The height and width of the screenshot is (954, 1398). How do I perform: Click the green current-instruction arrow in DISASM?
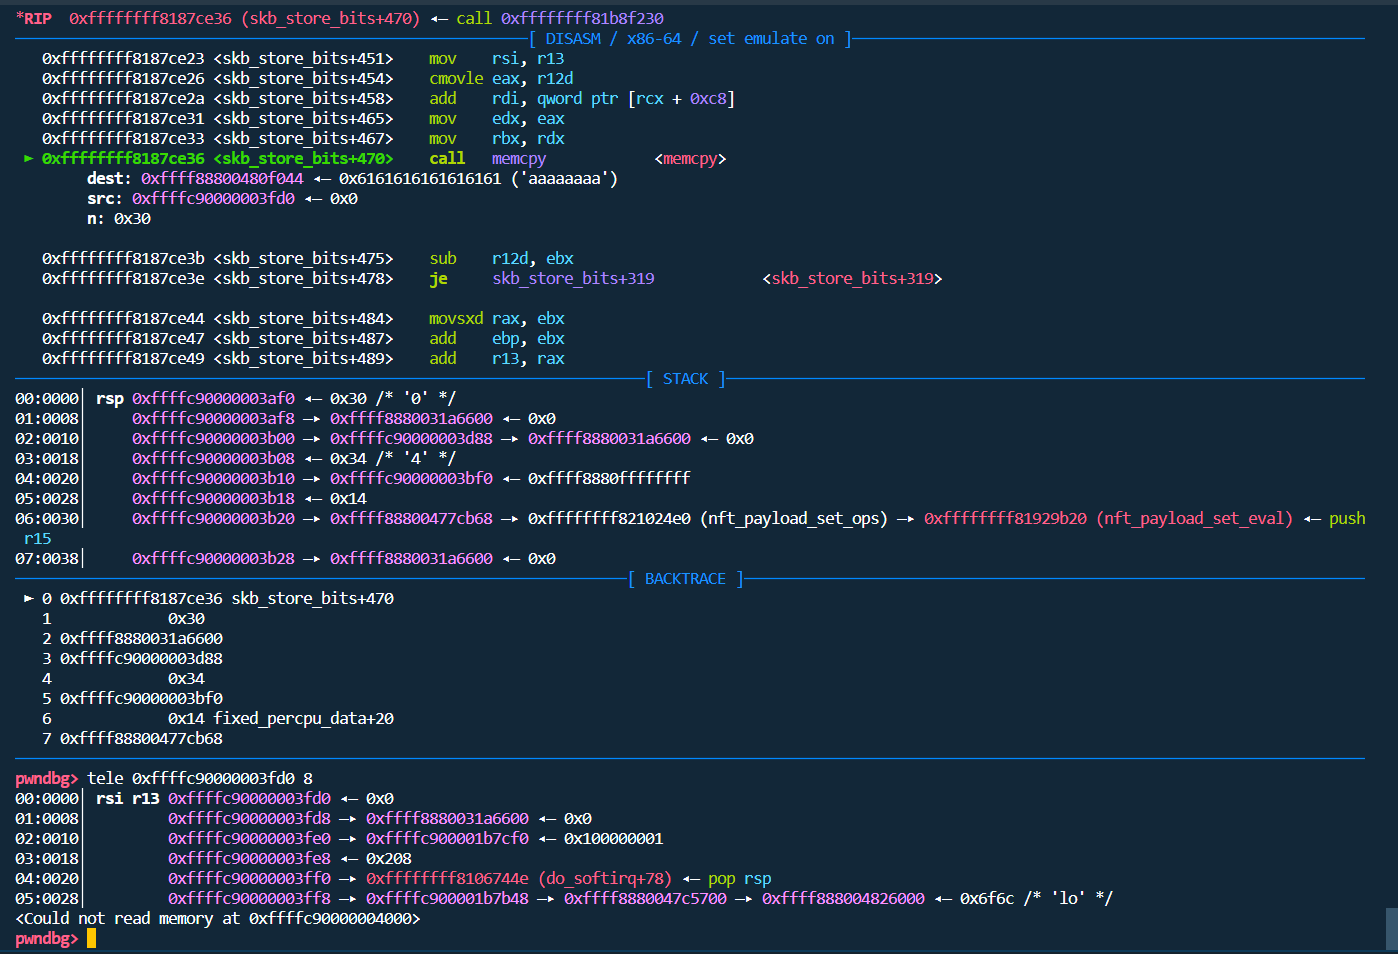29,158
